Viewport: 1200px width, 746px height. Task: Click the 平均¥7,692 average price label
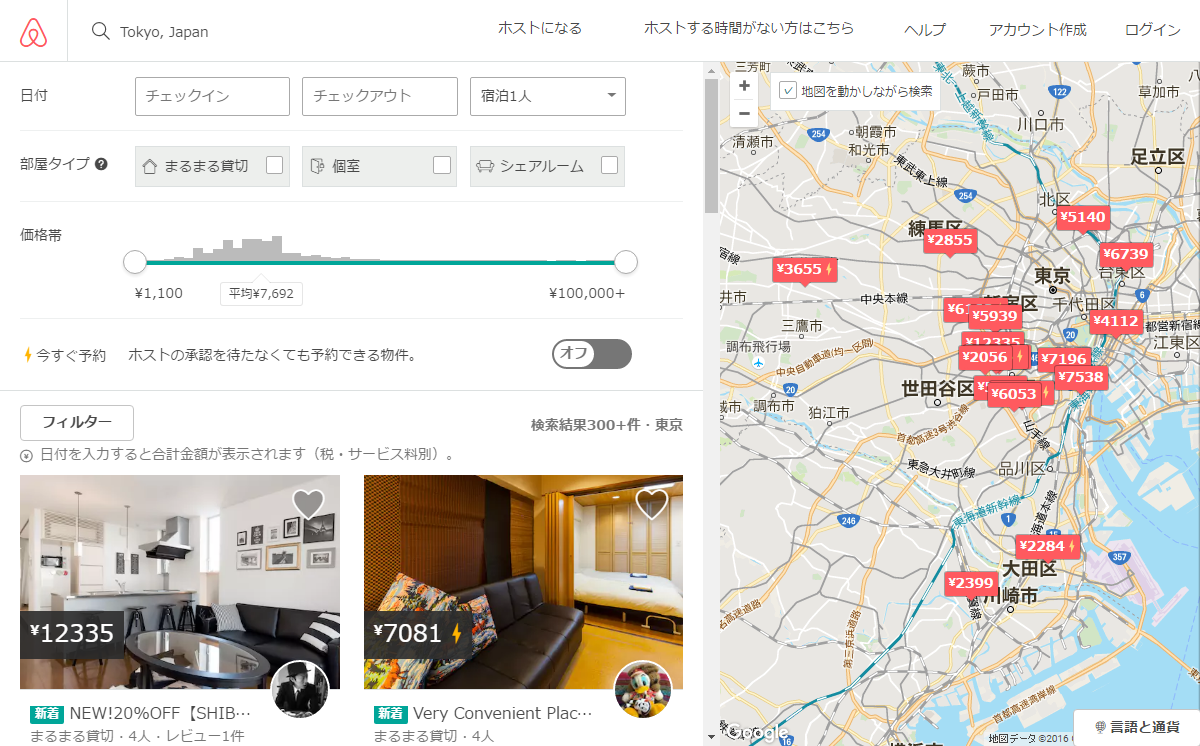[261, 294]
